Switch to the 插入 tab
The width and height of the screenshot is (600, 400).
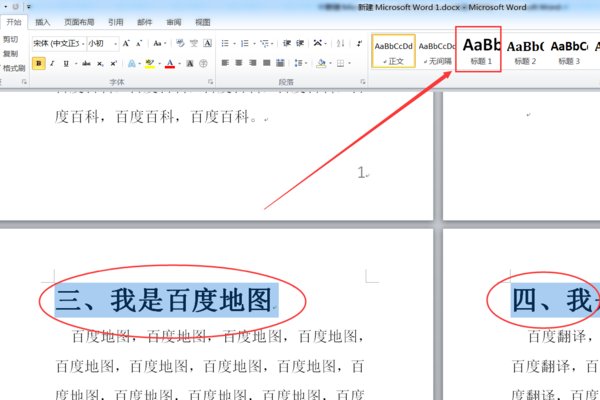click(x=42, y=22)
